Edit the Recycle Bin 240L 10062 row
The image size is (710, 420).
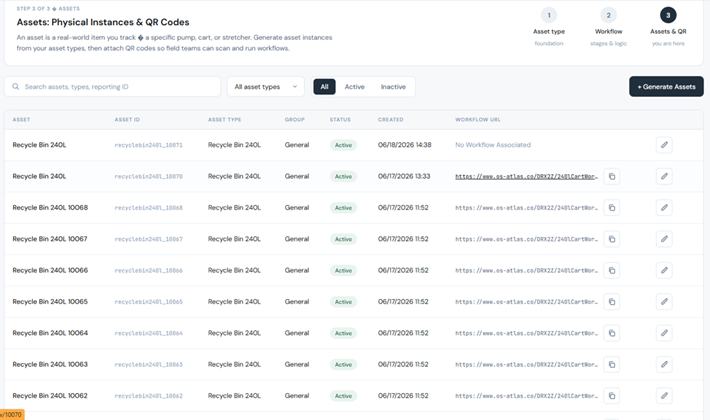(664, 396)
